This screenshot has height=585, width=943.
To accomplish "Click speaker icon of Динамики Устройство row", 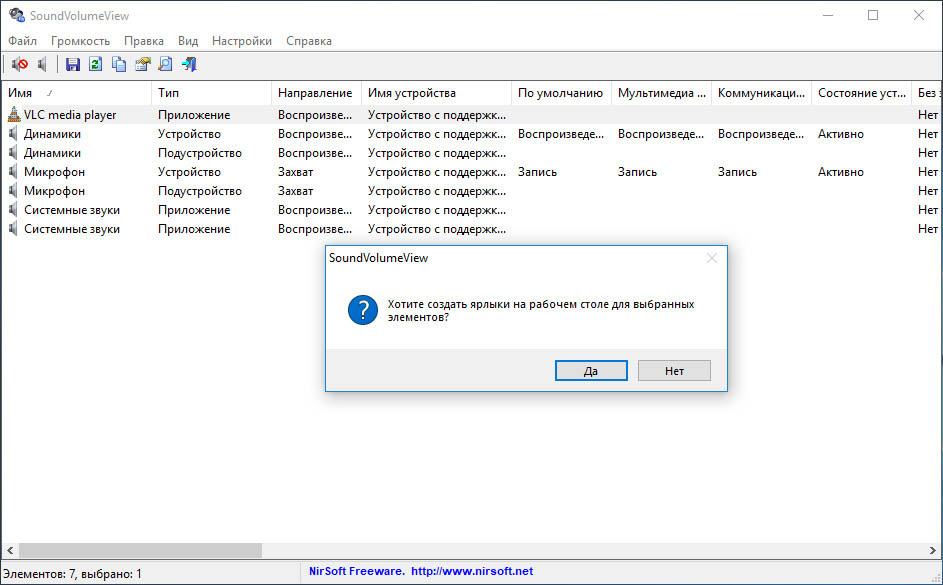I will (x=13, y=133).
